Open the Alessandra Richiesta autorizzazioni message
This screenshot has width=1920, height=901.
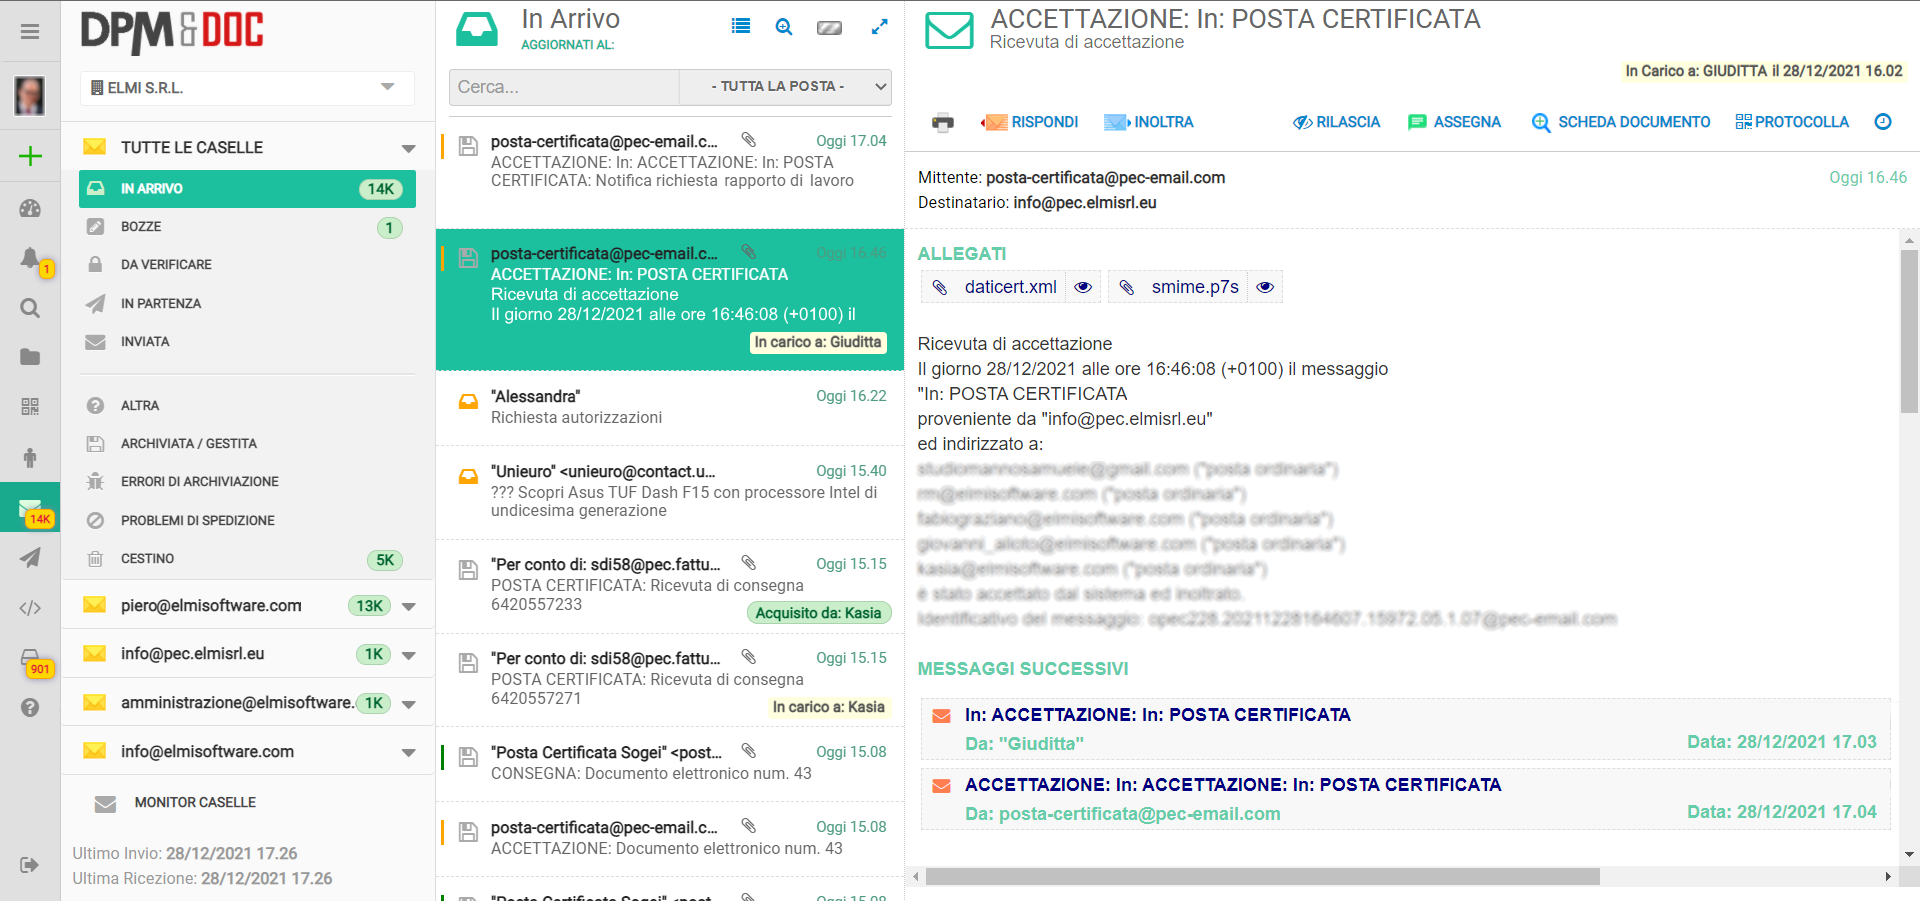tap(670, 408)
